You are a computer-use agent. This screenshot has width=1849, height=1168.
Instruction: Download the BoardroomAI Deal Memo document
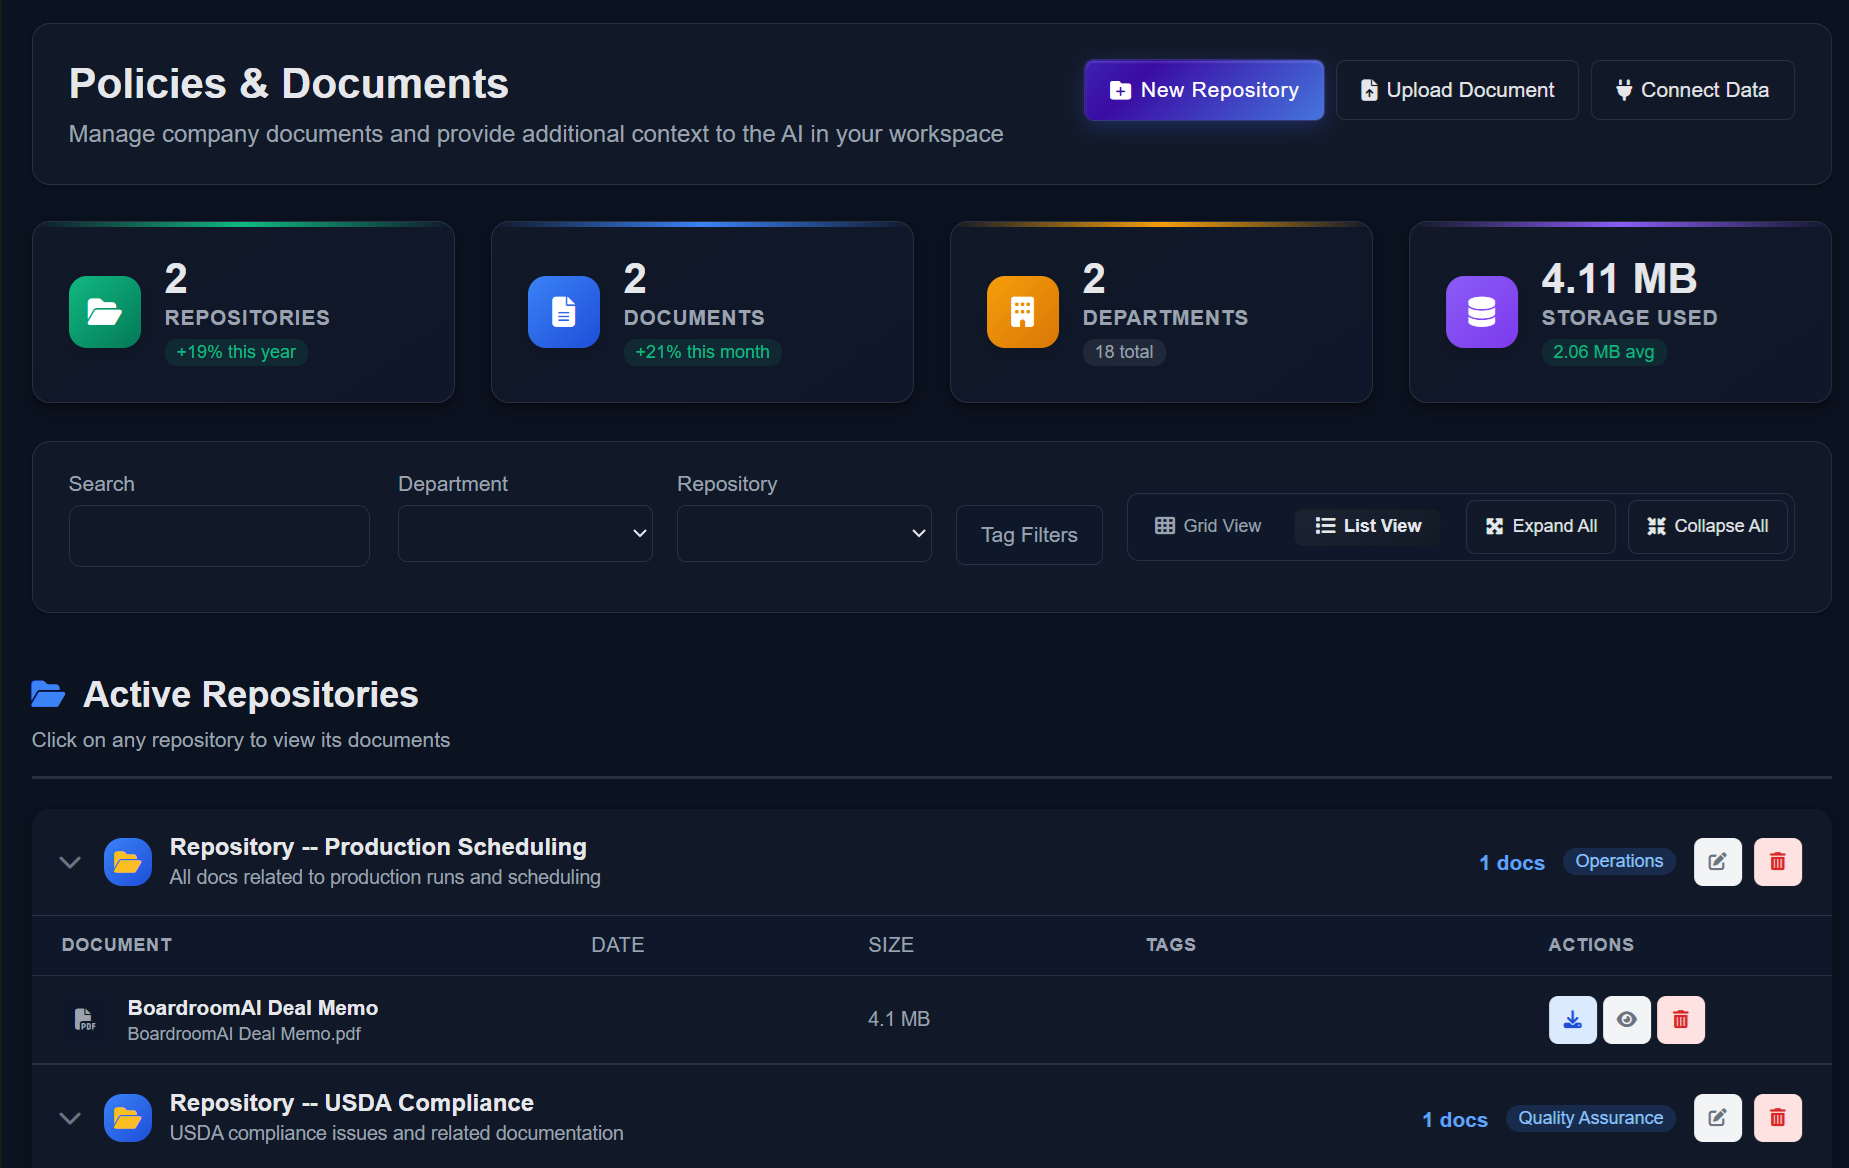(x=1572, y=1019)
